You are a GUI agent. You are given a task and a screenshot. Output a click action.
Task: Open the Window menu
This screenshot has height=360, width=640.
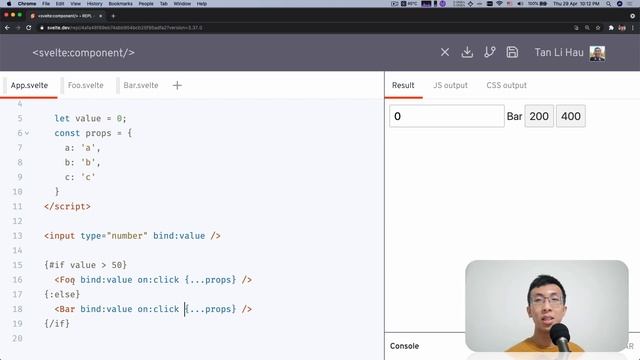(x=182, y=4)
